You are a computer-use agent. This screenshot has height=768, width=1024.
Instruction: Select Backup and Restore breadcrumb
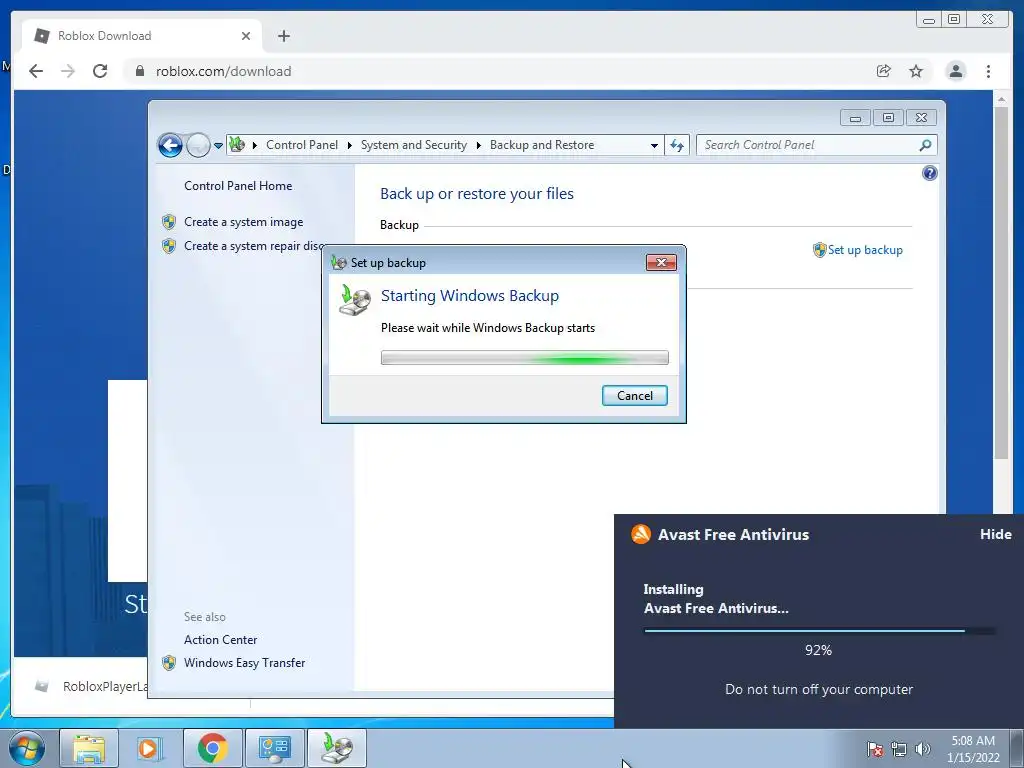pos(542,145)
